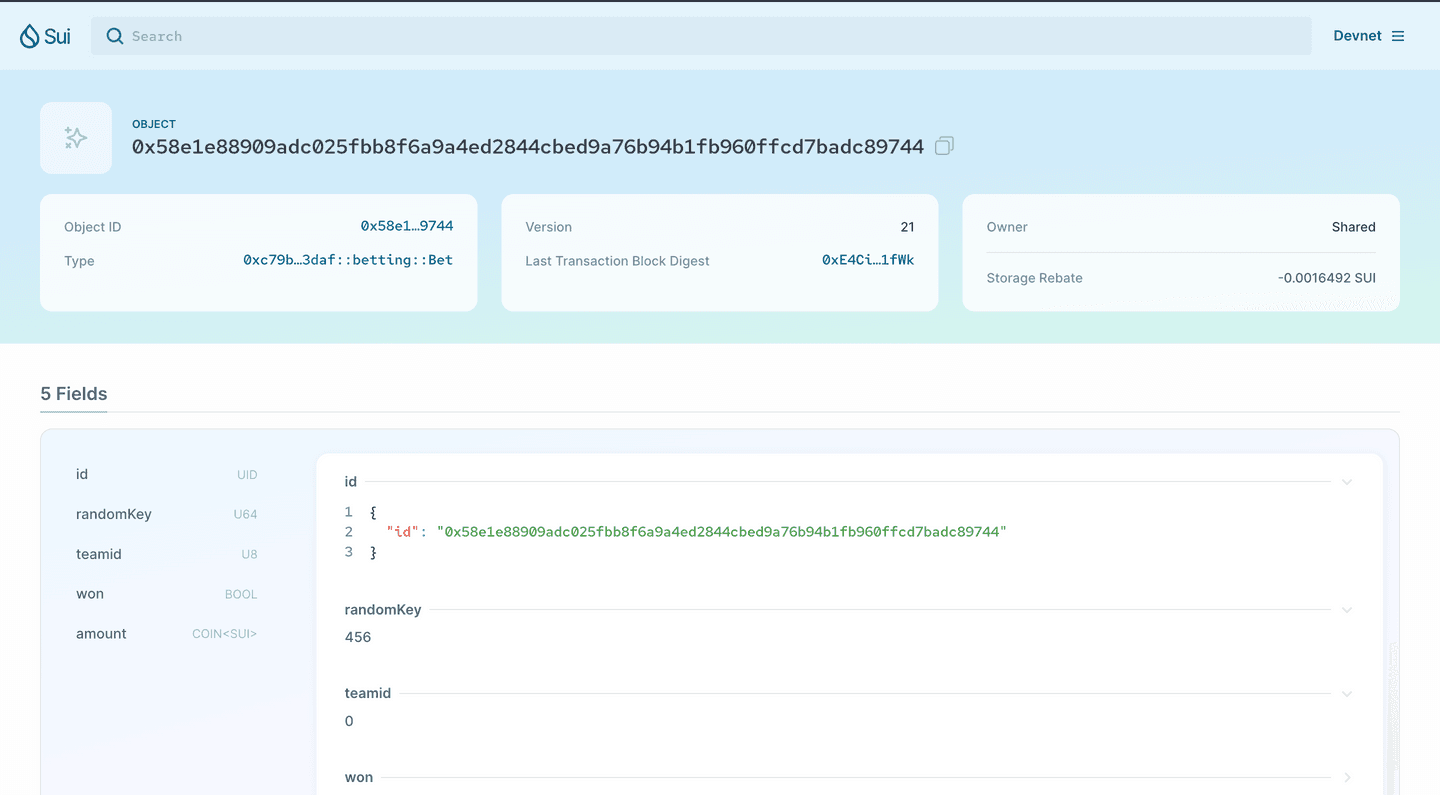Click the randomKey value 456
The height and width of the screenshot is (795, 1440).
(358, 637)
